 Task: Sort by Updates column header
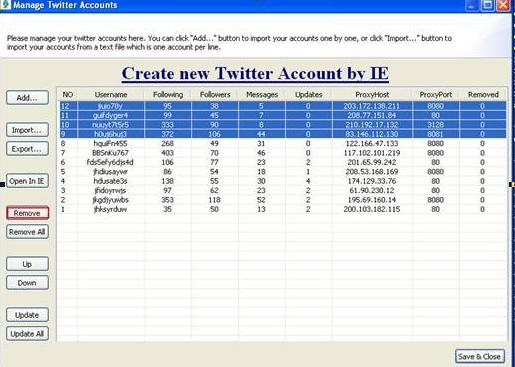(309, 95)
